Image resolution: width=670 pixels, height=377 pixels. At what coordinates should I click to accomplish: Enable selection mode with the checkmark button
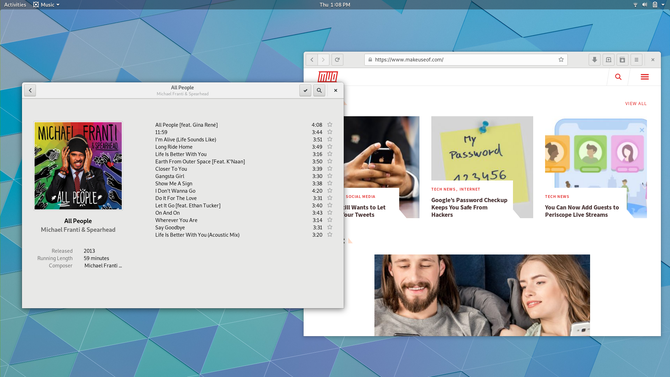pos(305,90)
